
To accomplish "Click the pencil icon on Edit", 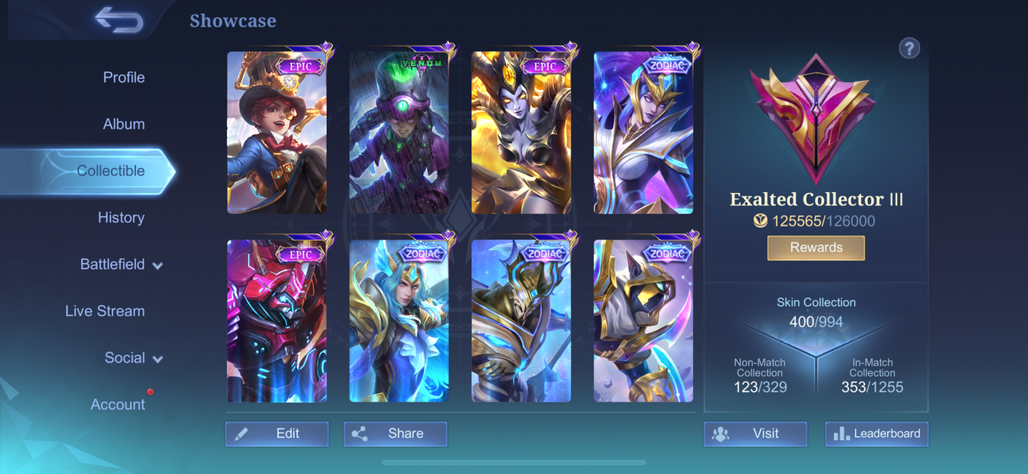I will click(x=242, y=433).
